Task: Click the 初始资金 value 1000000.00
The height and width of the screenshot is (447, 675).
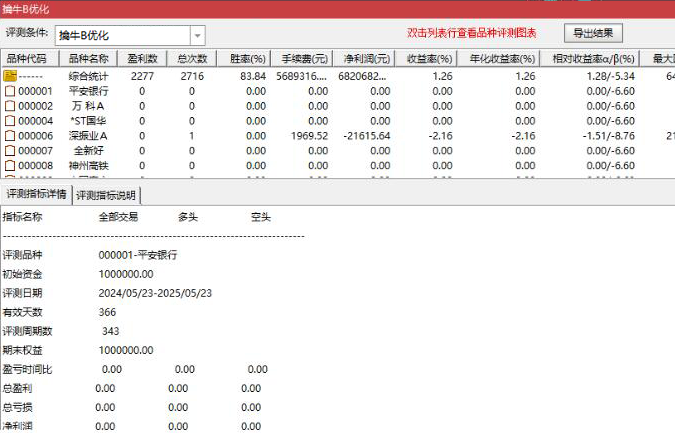Action: pos(126,274)
